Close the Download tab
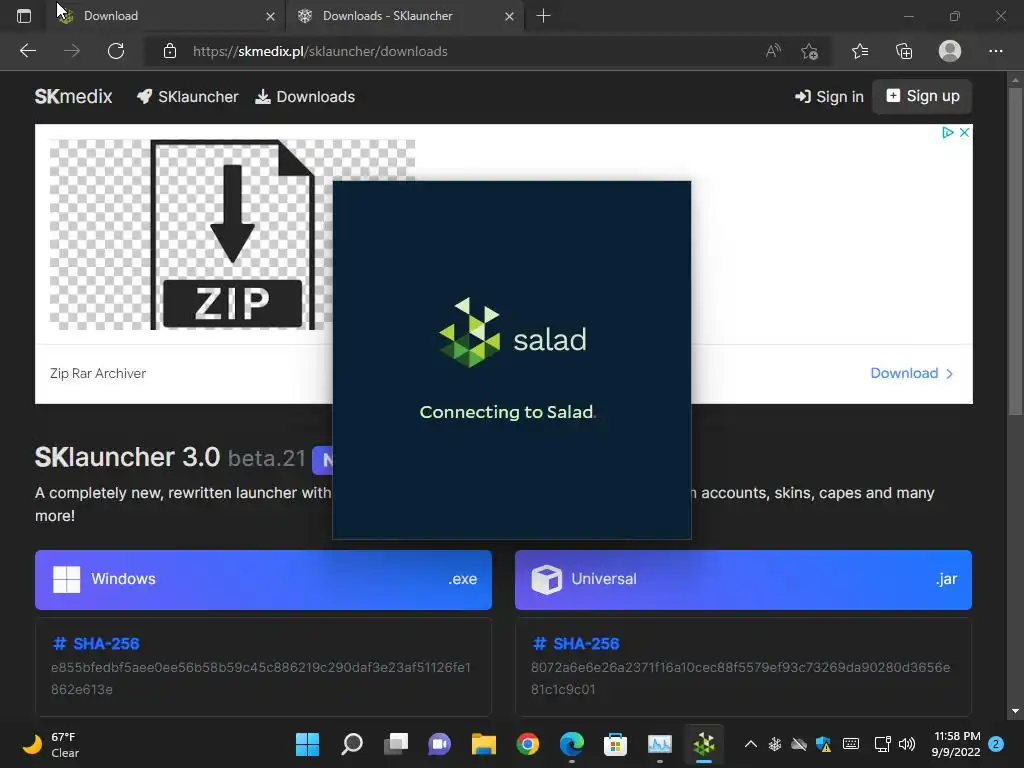This screenshot has width=1024, height=768. click(x=270, y=16)
